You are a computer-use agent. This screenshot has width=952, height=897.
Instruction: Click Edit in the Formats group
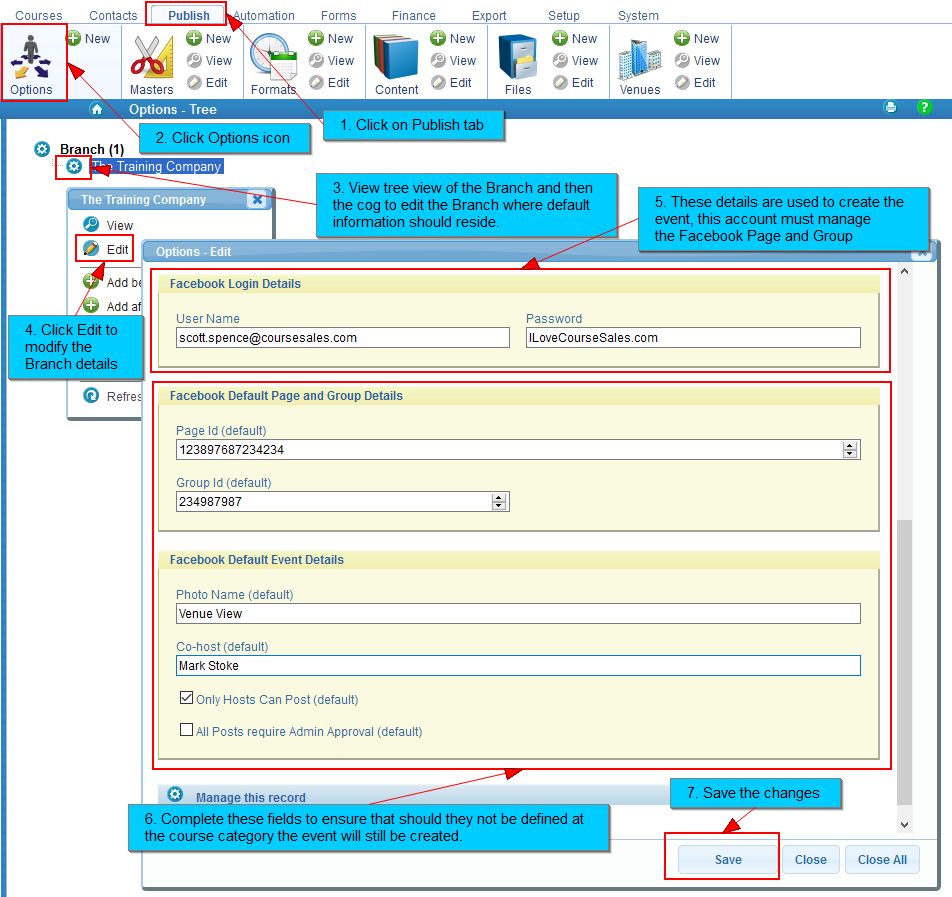330,82
